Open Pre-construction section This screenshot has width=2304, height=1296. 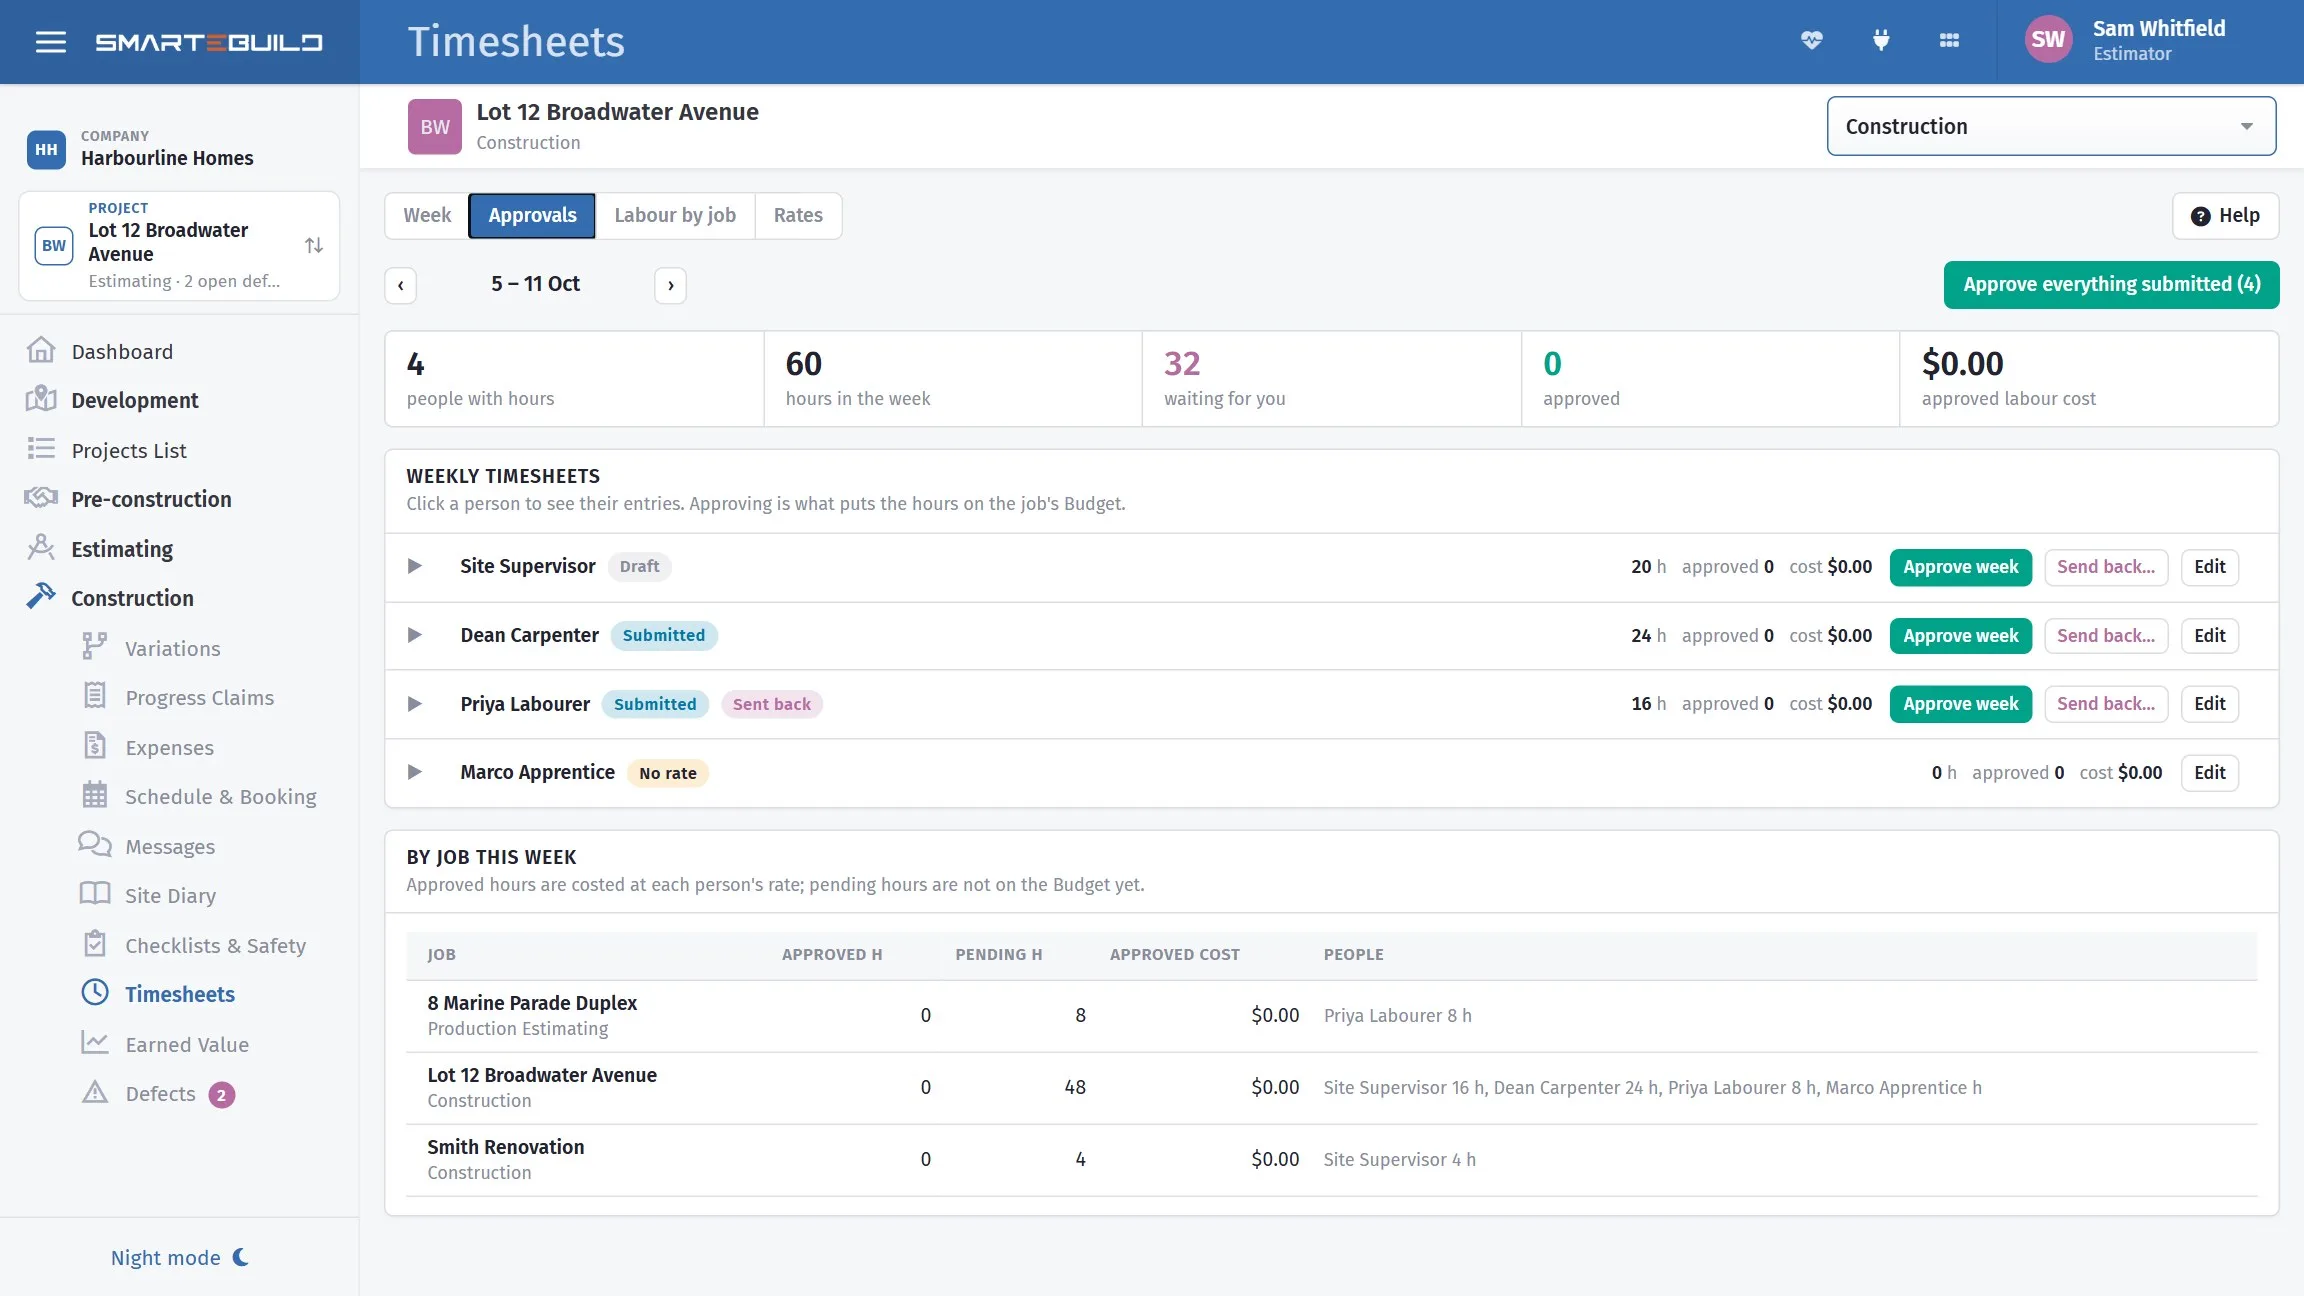(x=151, y=498)
